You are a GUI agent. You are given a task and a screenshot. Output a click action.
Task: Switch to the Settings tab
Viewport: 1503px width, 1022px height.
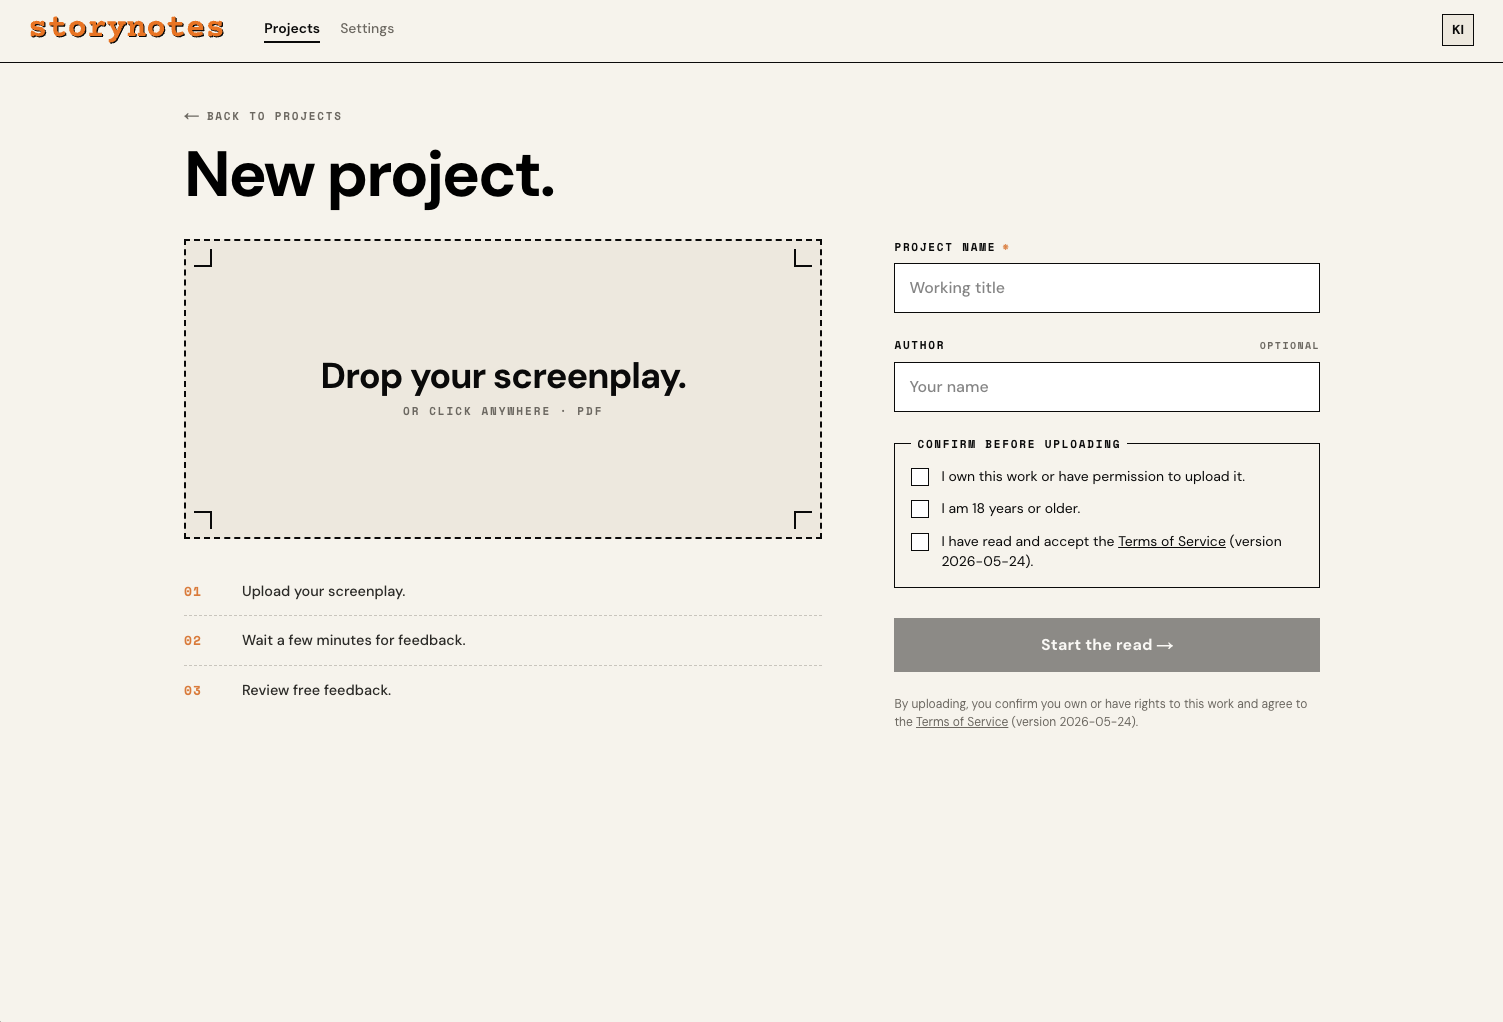[367, 29]
